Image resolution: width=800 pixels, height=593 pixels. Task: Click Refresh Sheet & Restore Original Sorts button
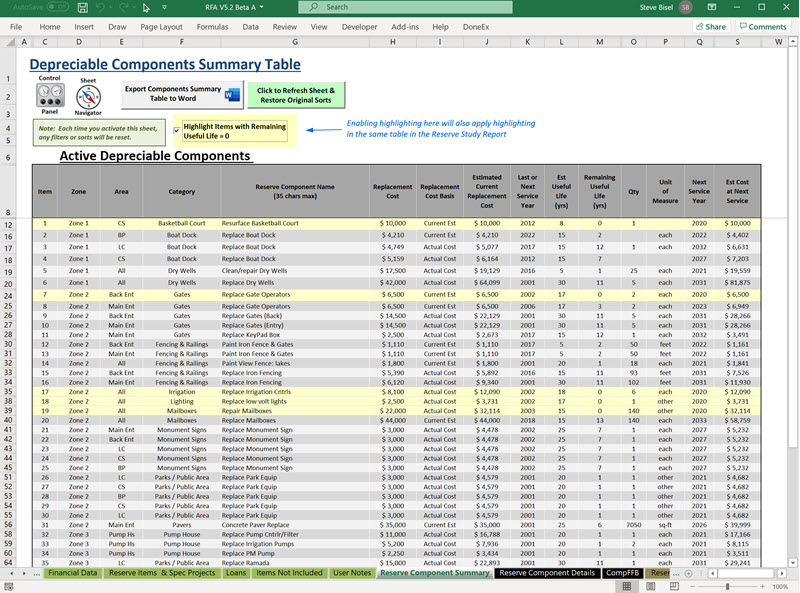click(295, 95)
